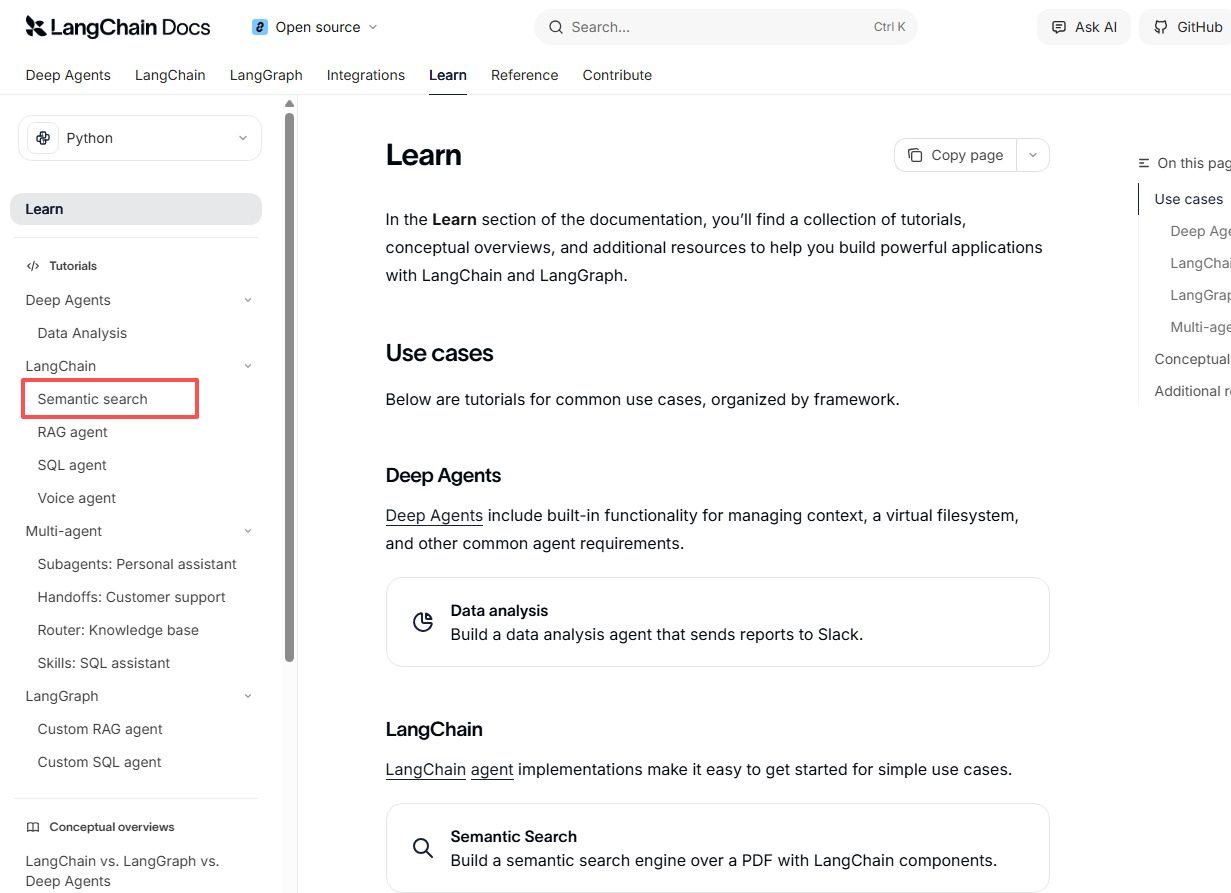Go to the Integrations tab

pyautogui.click(x=366, y=75)
